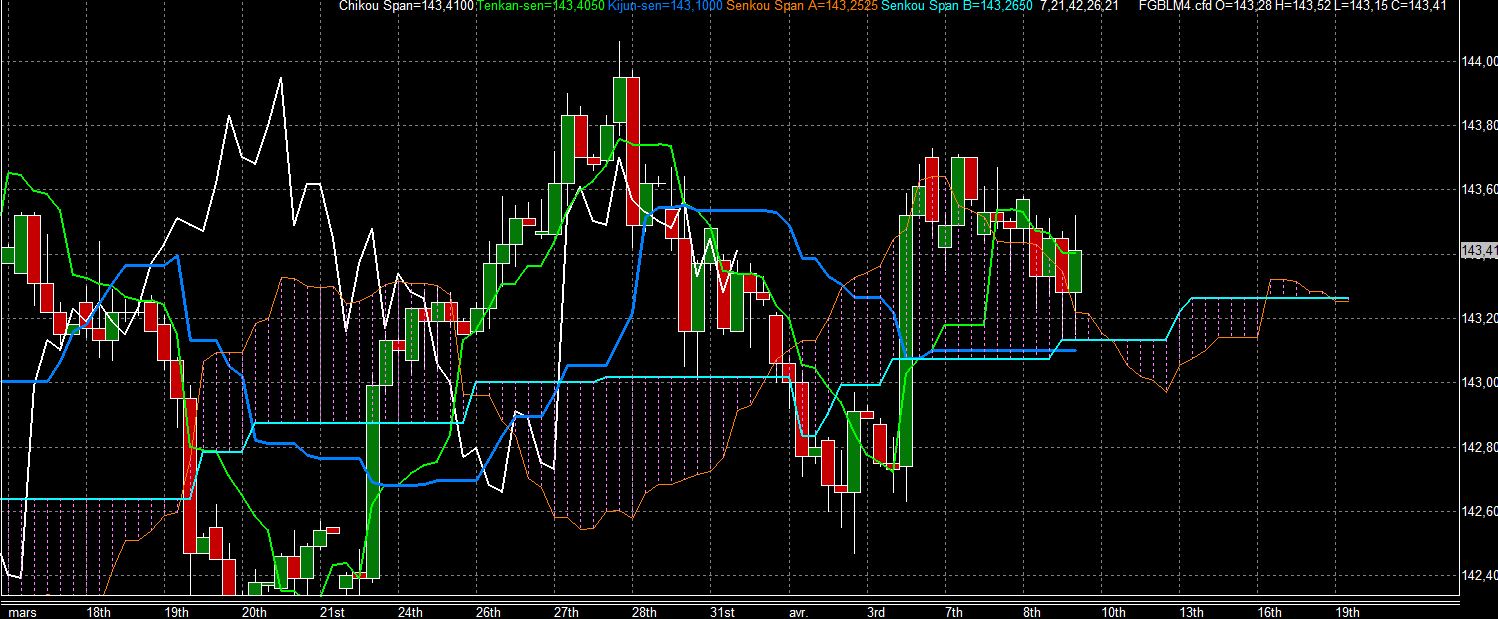This screenshot has width=1498, height=619.
Task: Click the mars month label on time axis
Action: (x=20, y=612)
